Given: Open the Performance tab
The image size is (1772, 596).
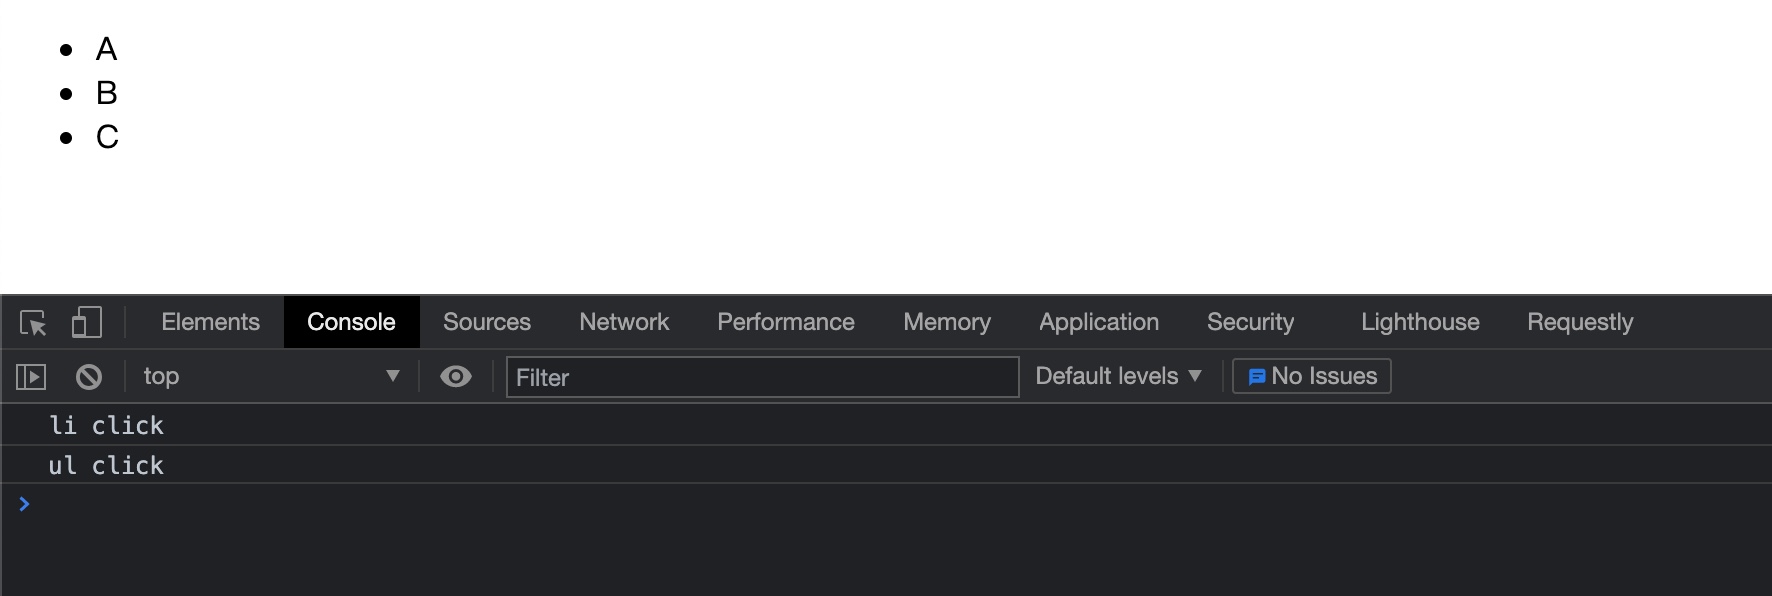Looking at the screenshot, I should tap(786, 322).
